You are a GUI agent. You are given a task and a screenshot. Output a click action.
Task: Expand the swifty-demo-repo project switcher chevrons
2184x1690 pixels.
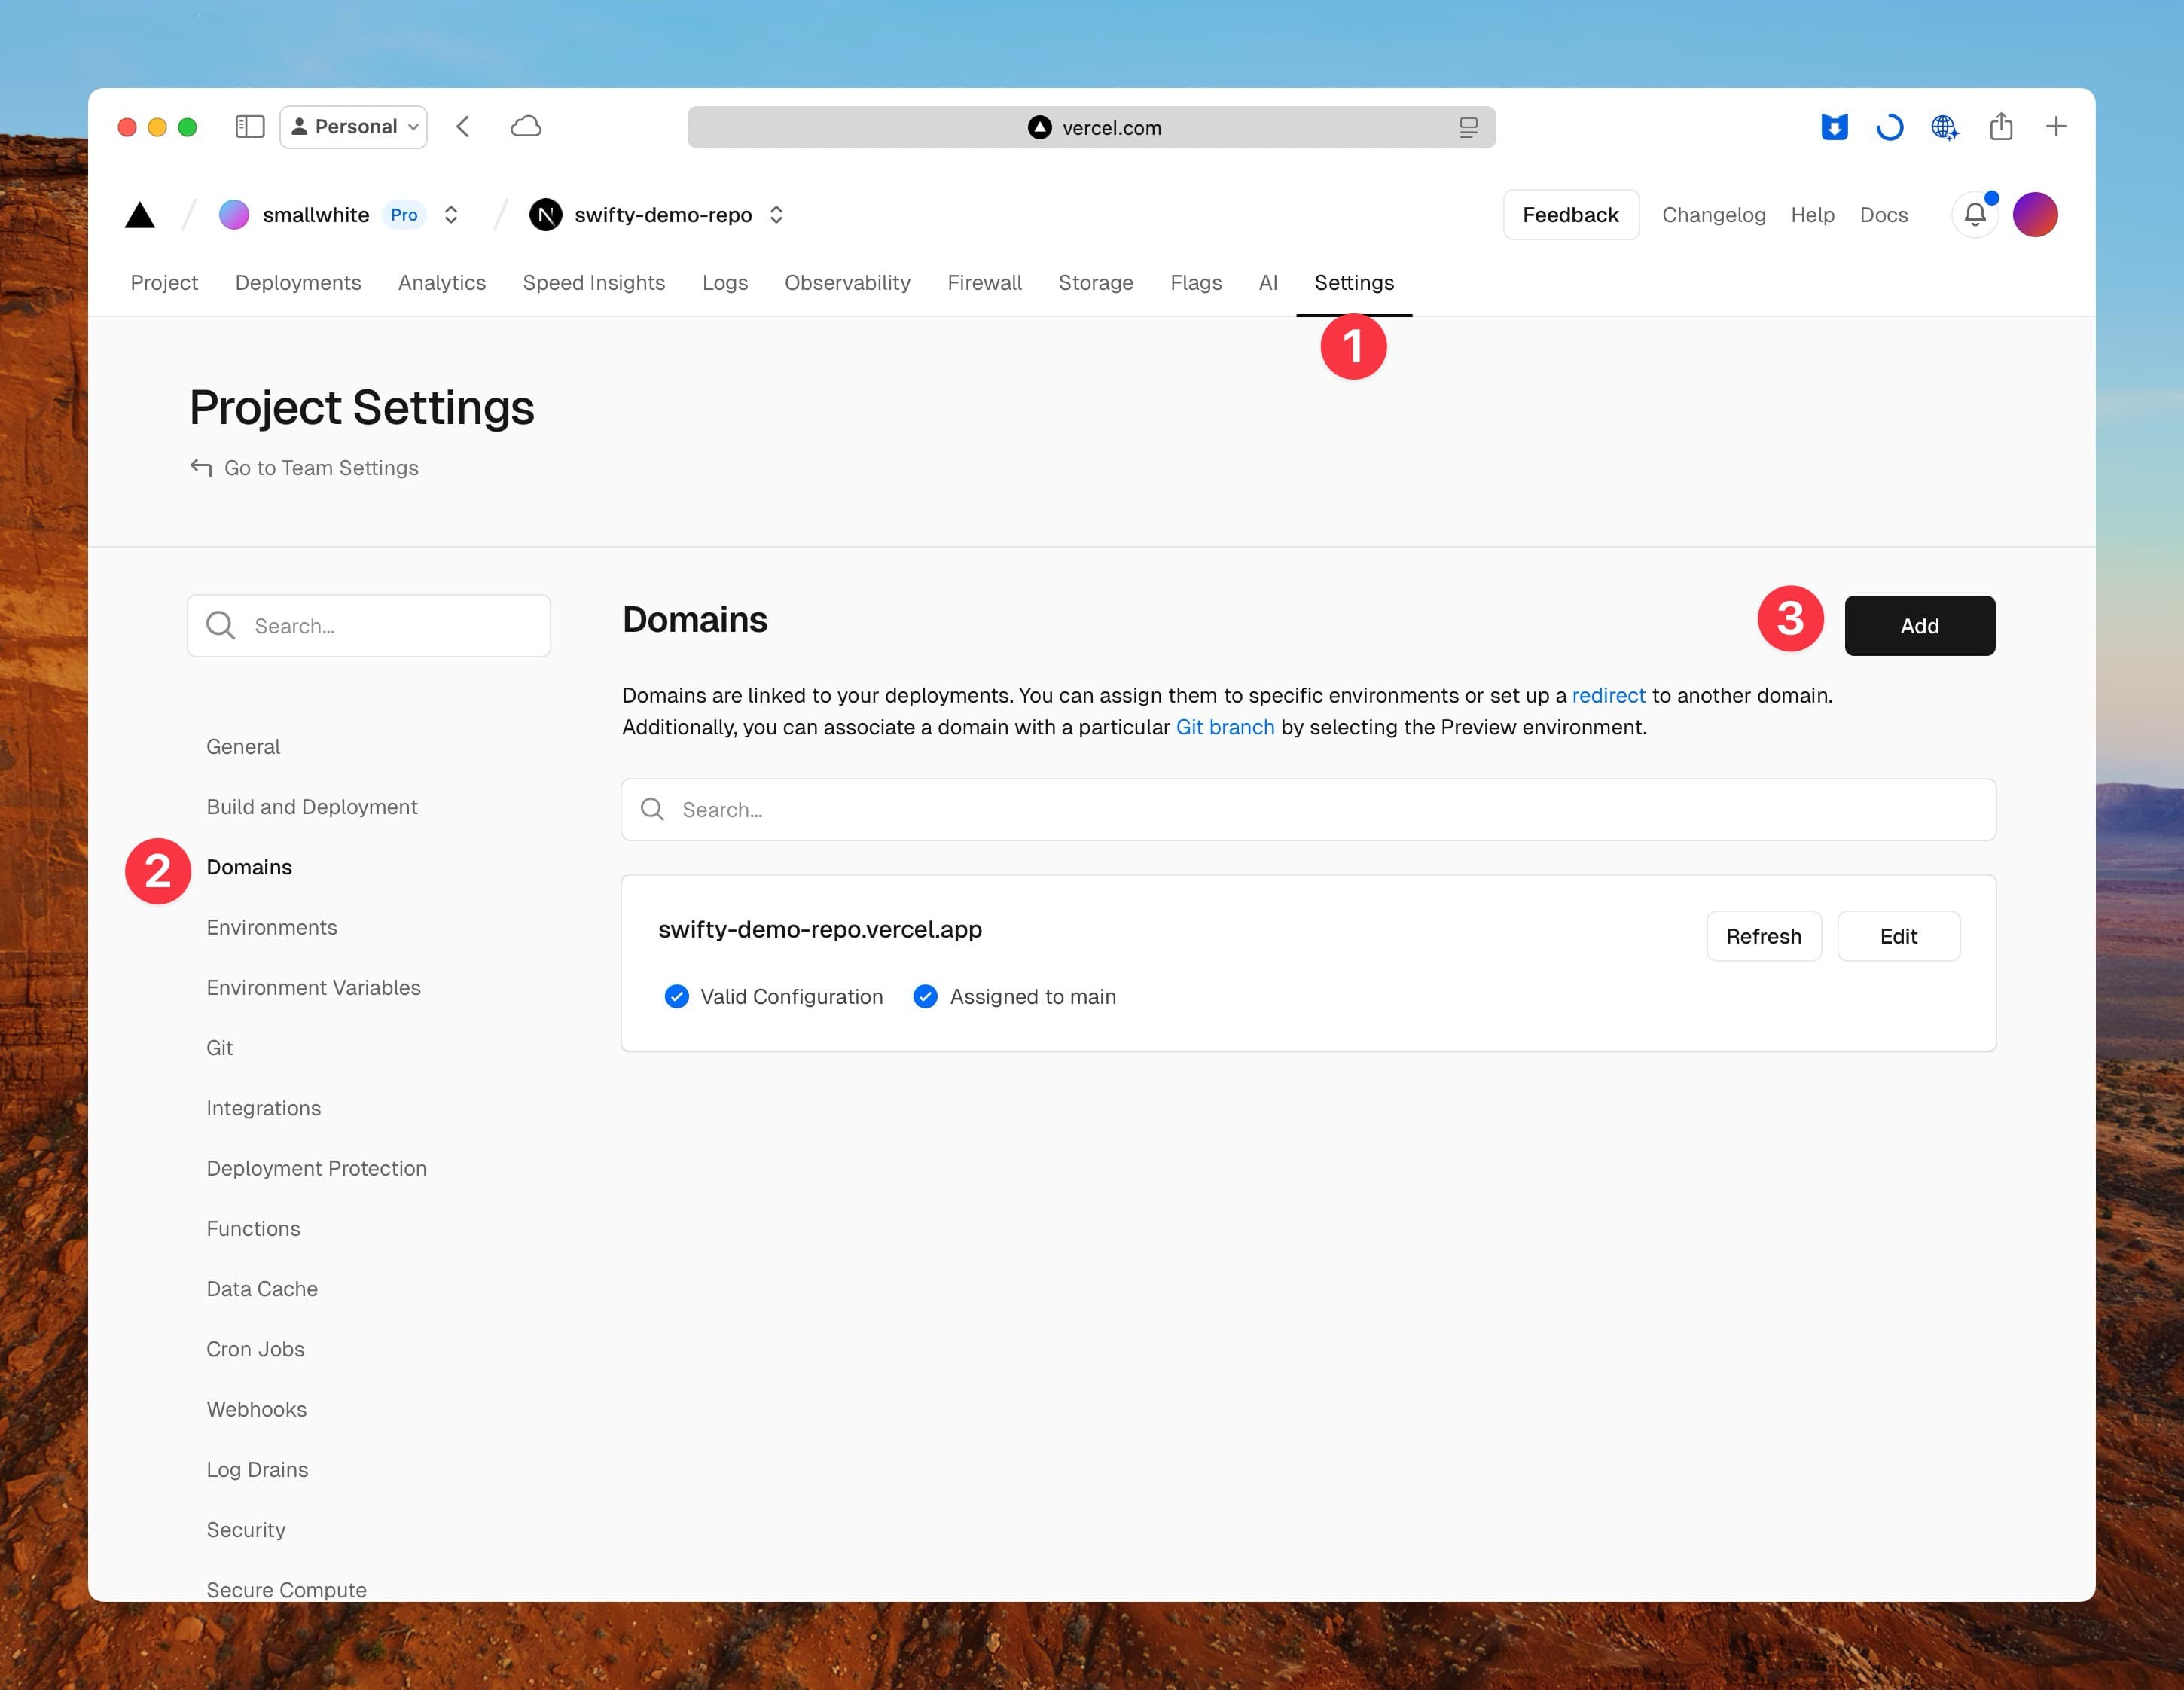point(776,215)
